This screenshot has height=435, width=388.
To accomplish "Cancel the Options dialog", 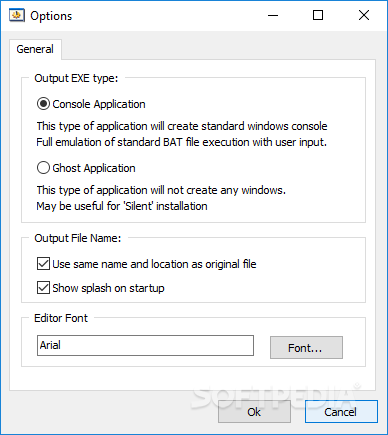I will (x=341, y=412).
